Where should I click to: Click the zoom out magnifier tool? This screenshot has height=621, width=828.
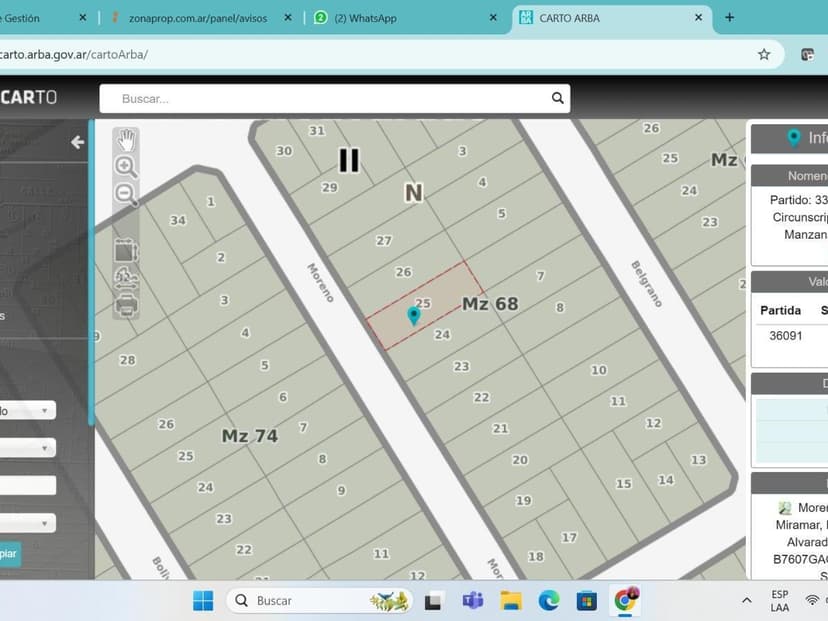(x=126, y=195)
